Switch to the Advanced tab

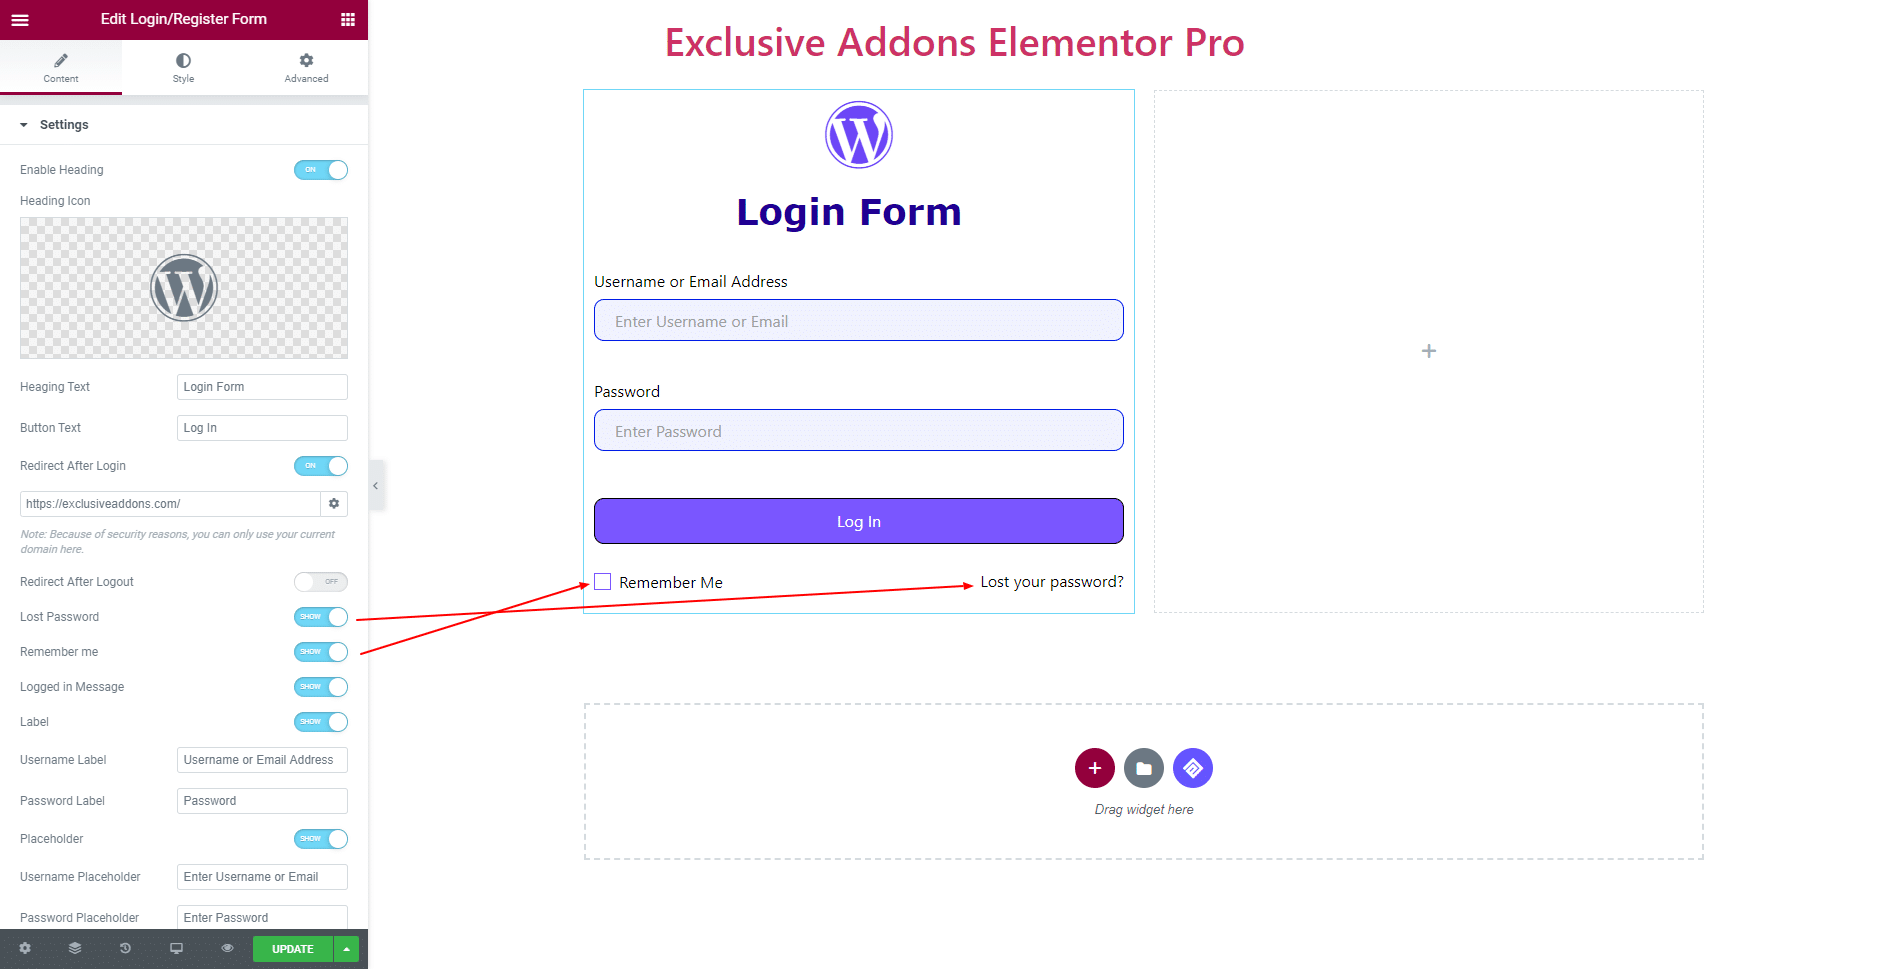tap(306, 68)
